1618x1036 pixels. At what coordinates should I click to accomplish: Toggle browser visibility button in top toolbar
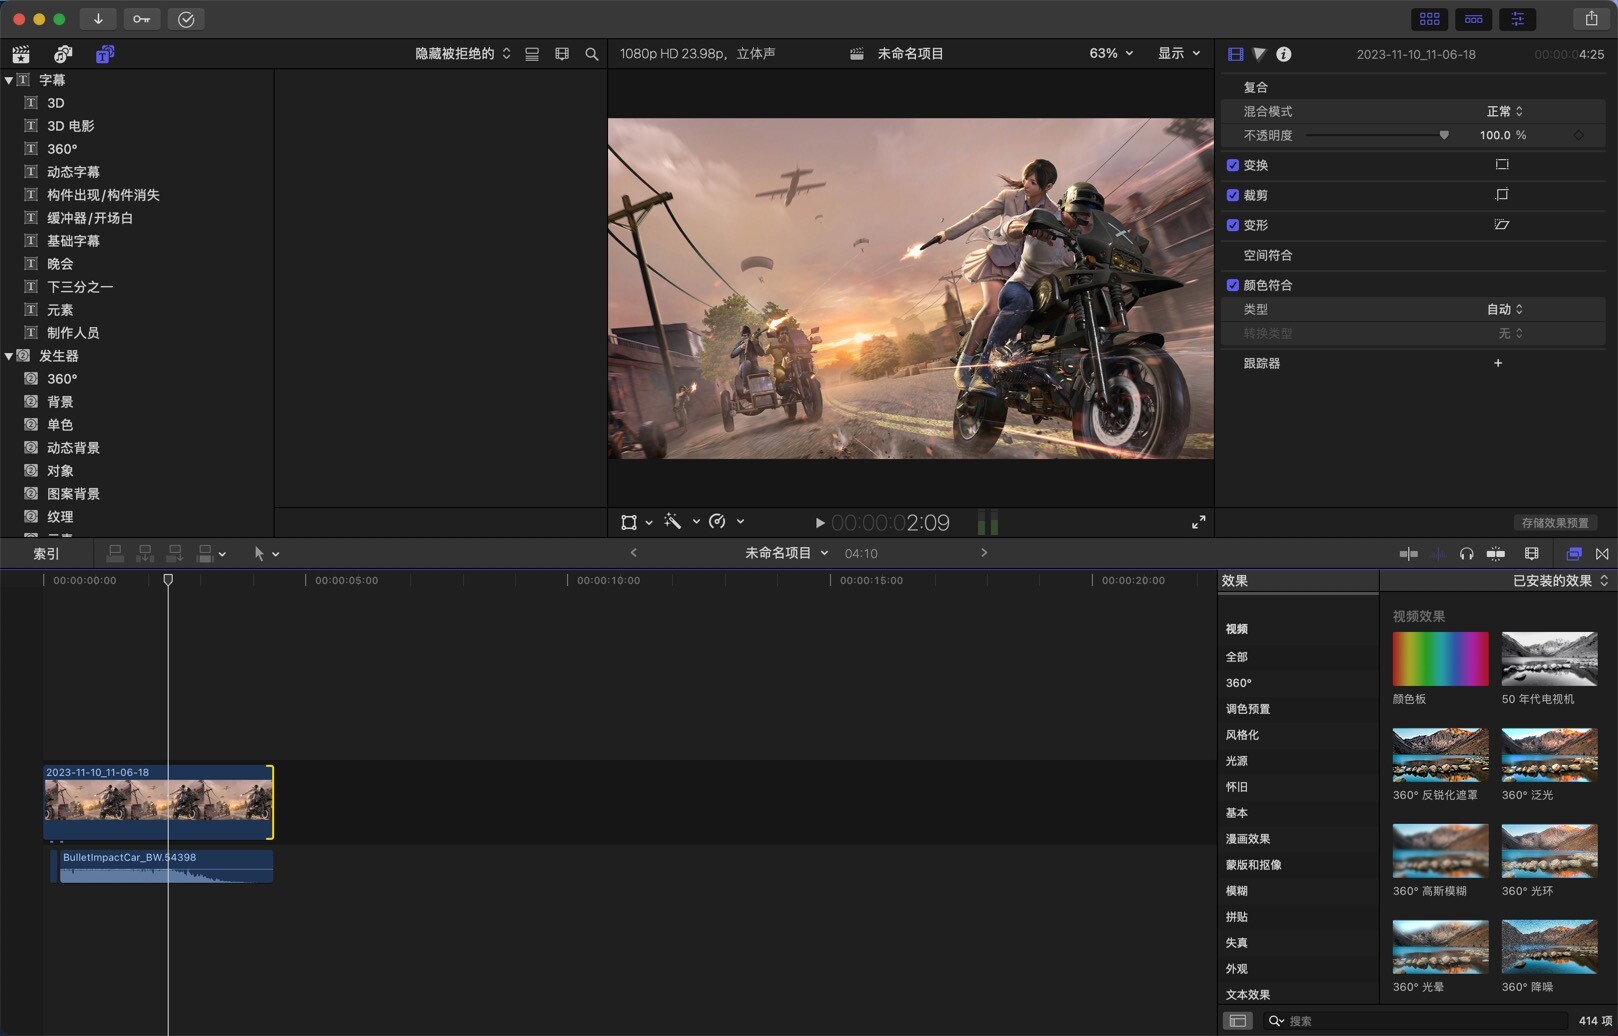click(1430, 19)
